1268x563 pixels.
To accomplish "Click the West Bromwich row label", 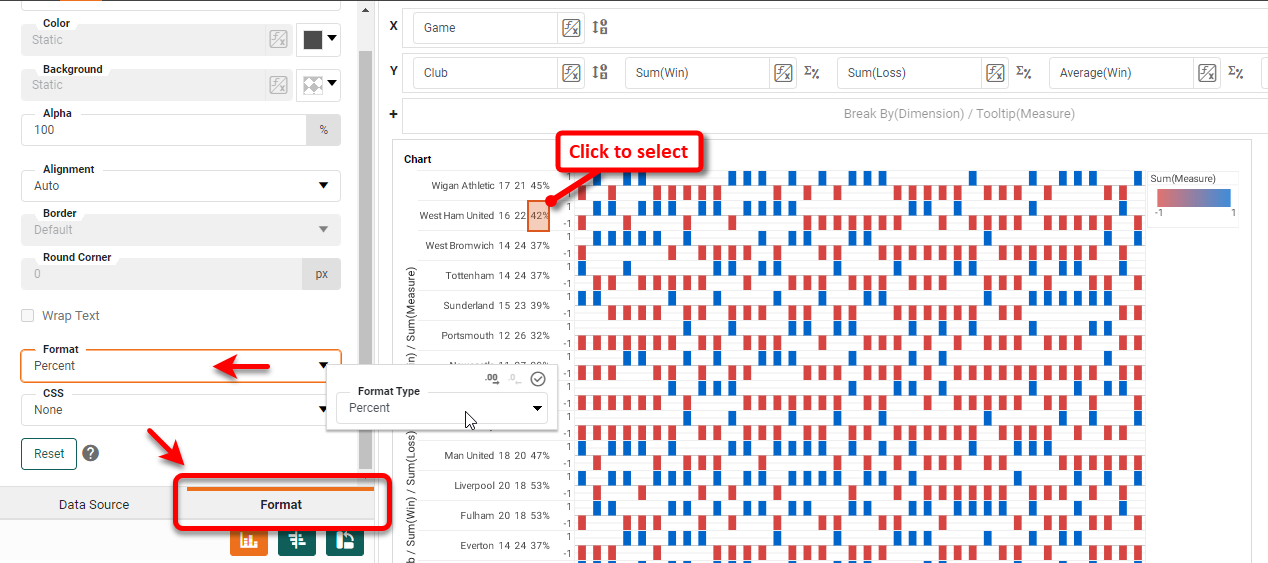I will [460, 246].
